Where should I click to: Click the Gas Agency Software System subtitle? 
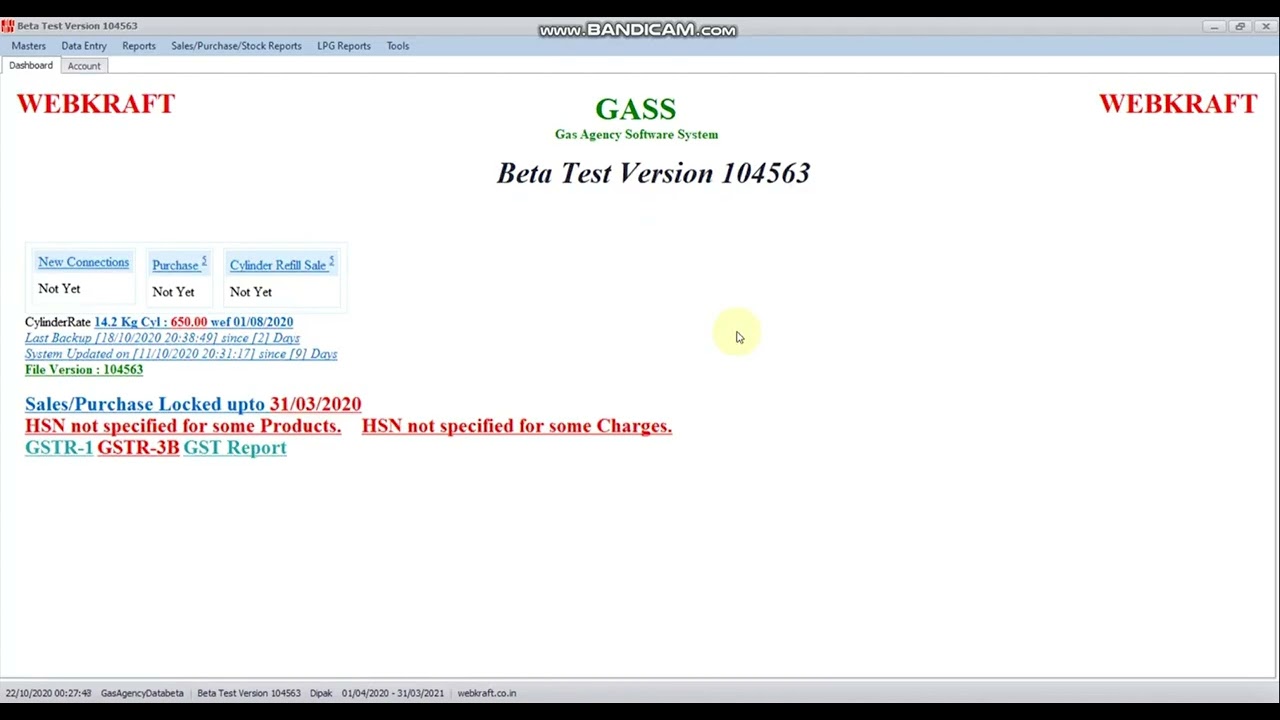636,134
